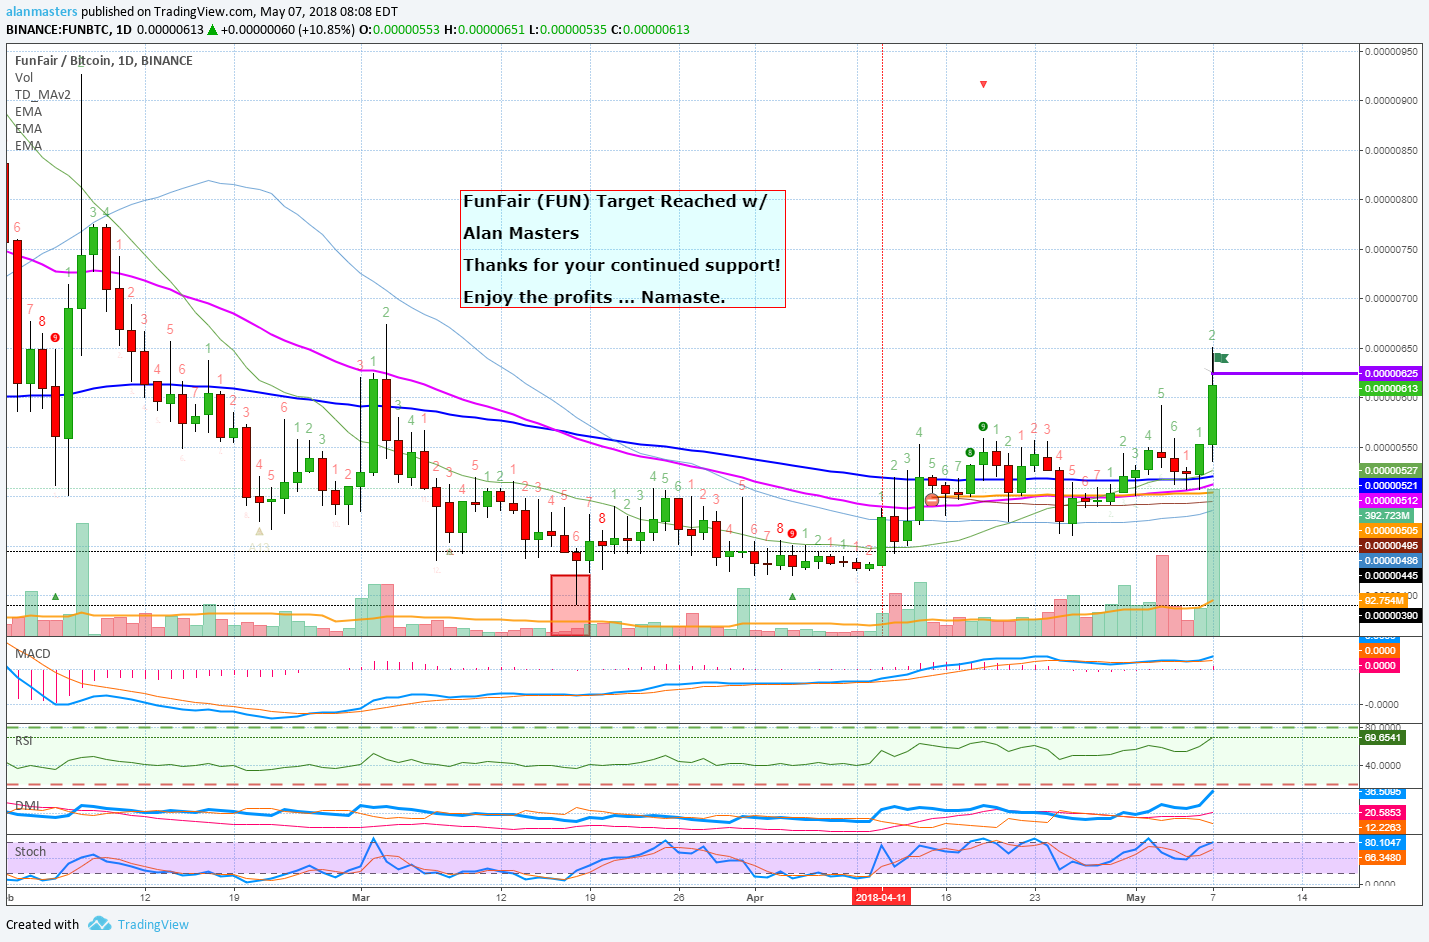Image resolution: width=1429 pixels, height=942 pixels.
Task: Click the Mar label on the time axis
Action: point(361,897)
